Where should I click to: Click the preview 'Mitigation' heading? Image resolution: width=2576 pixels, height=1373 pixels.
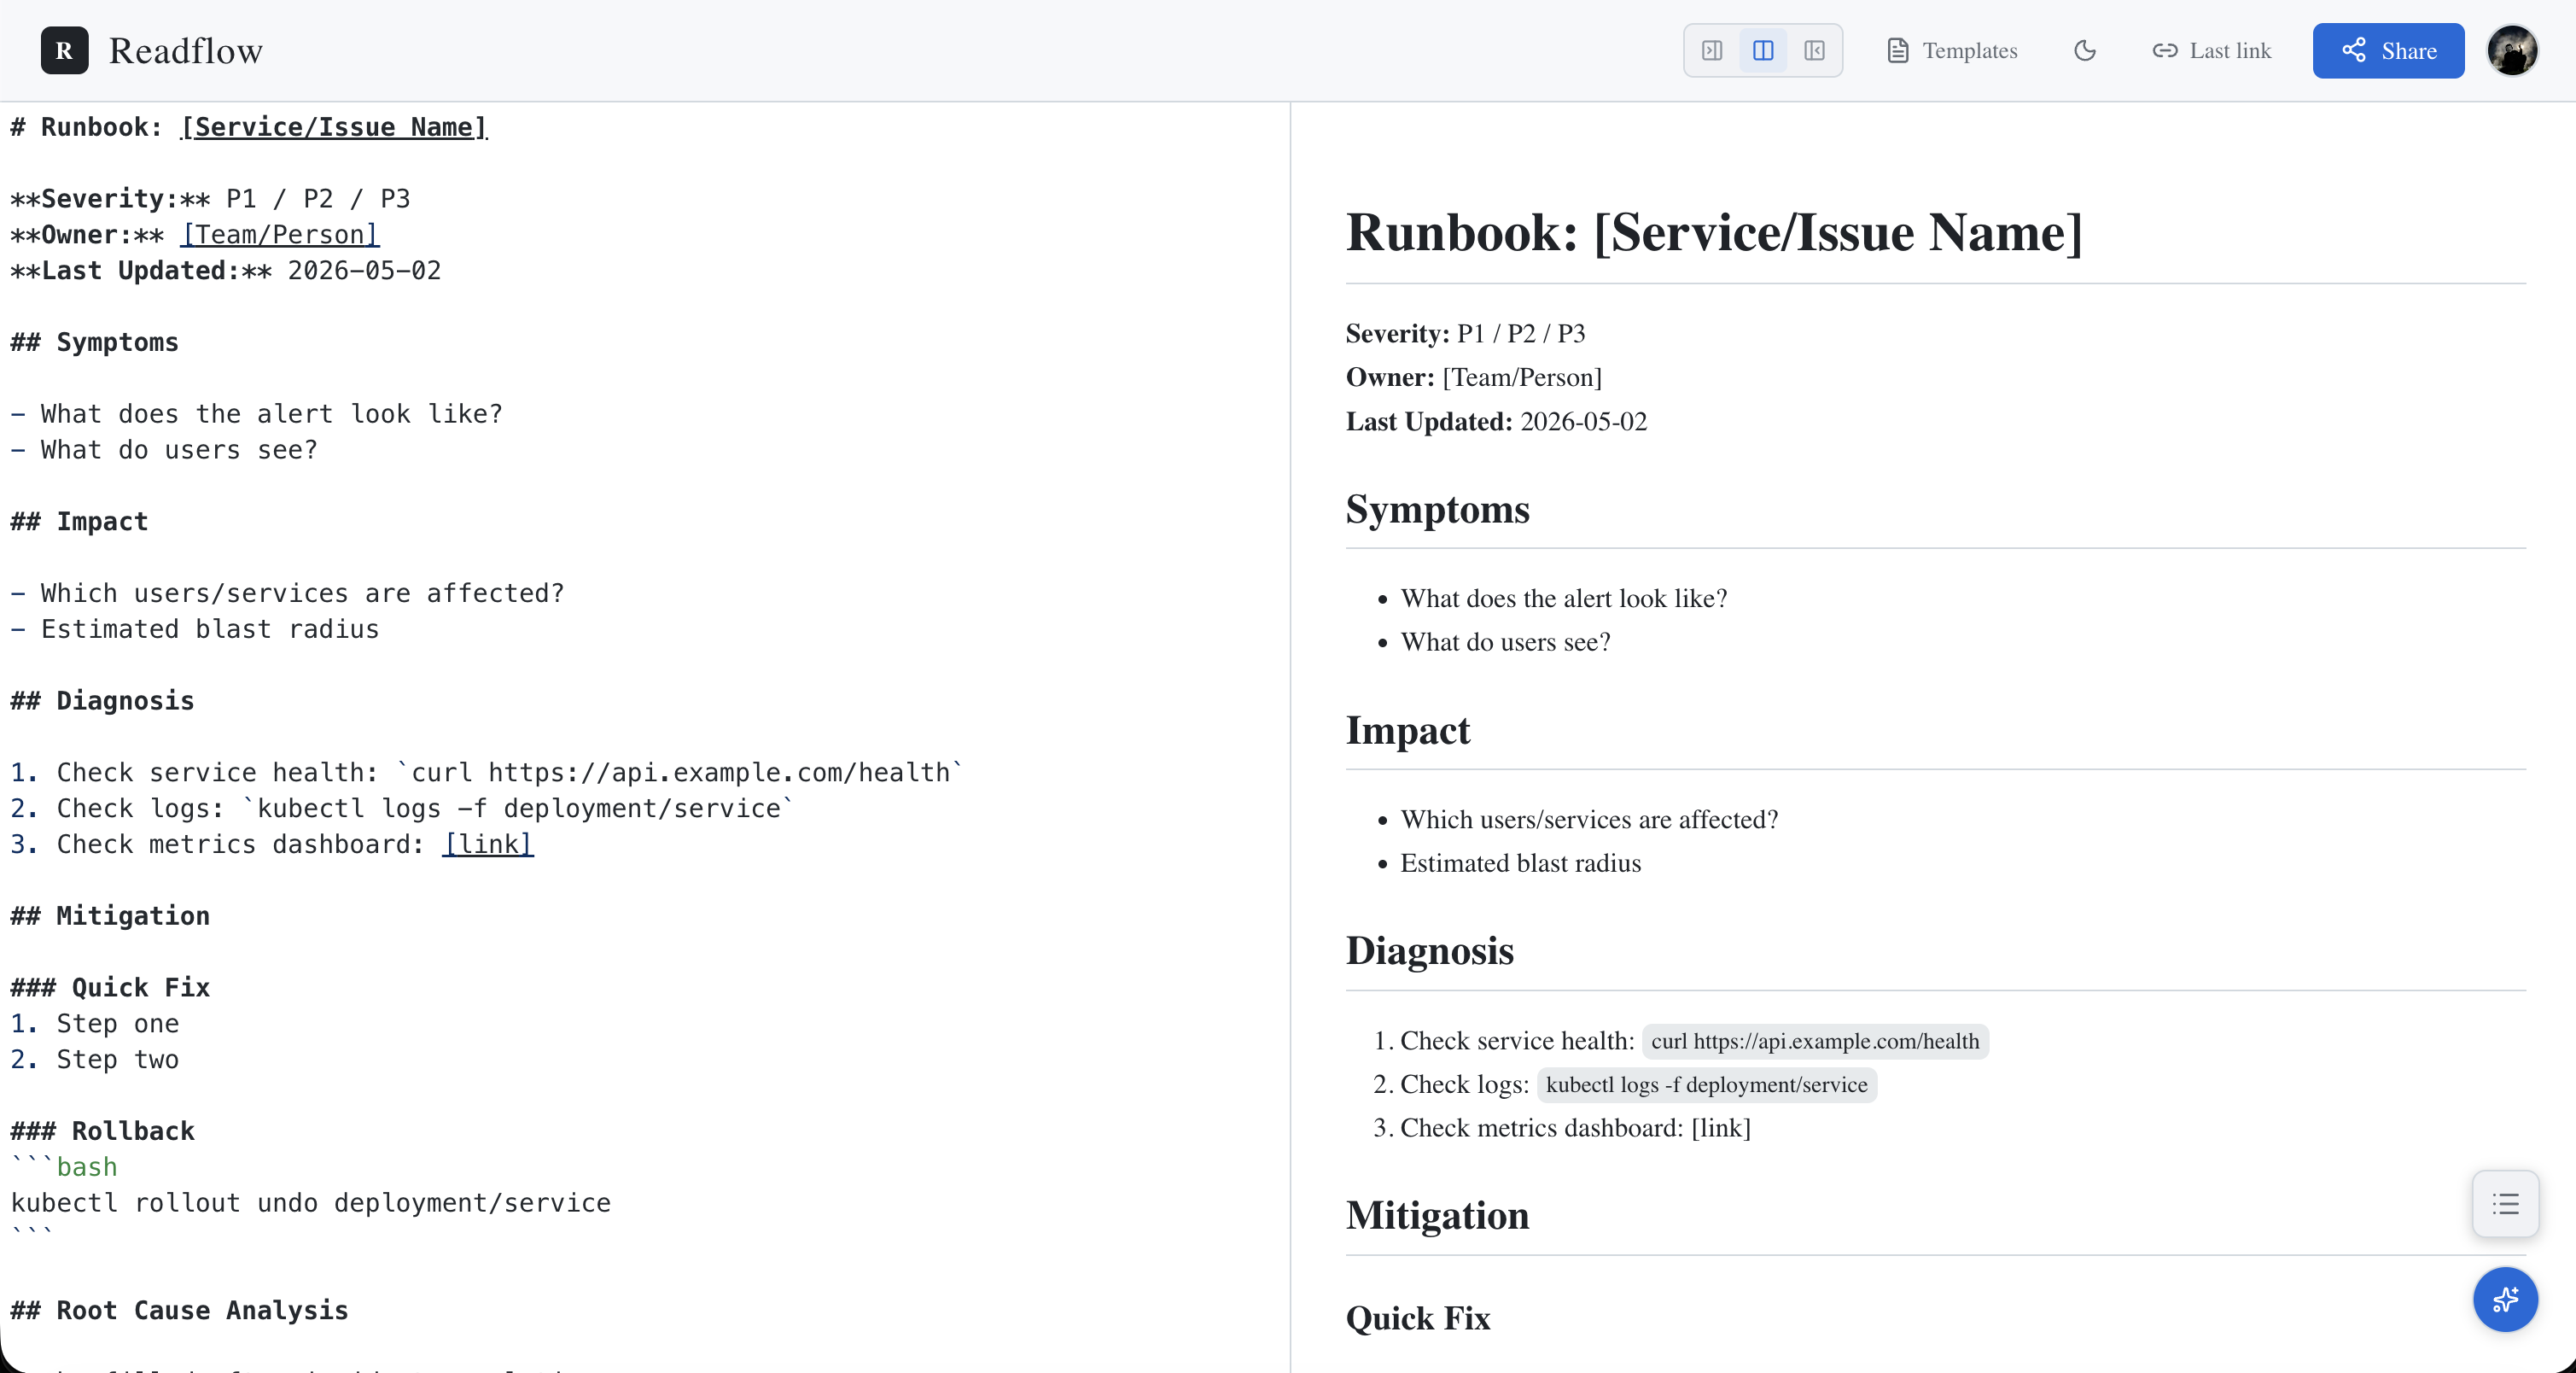[1437, 1215]
